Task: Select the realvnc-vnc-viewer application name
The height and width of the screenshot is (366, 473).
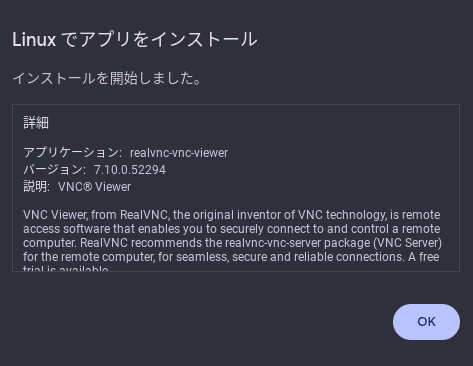Action: click(179, 153)
